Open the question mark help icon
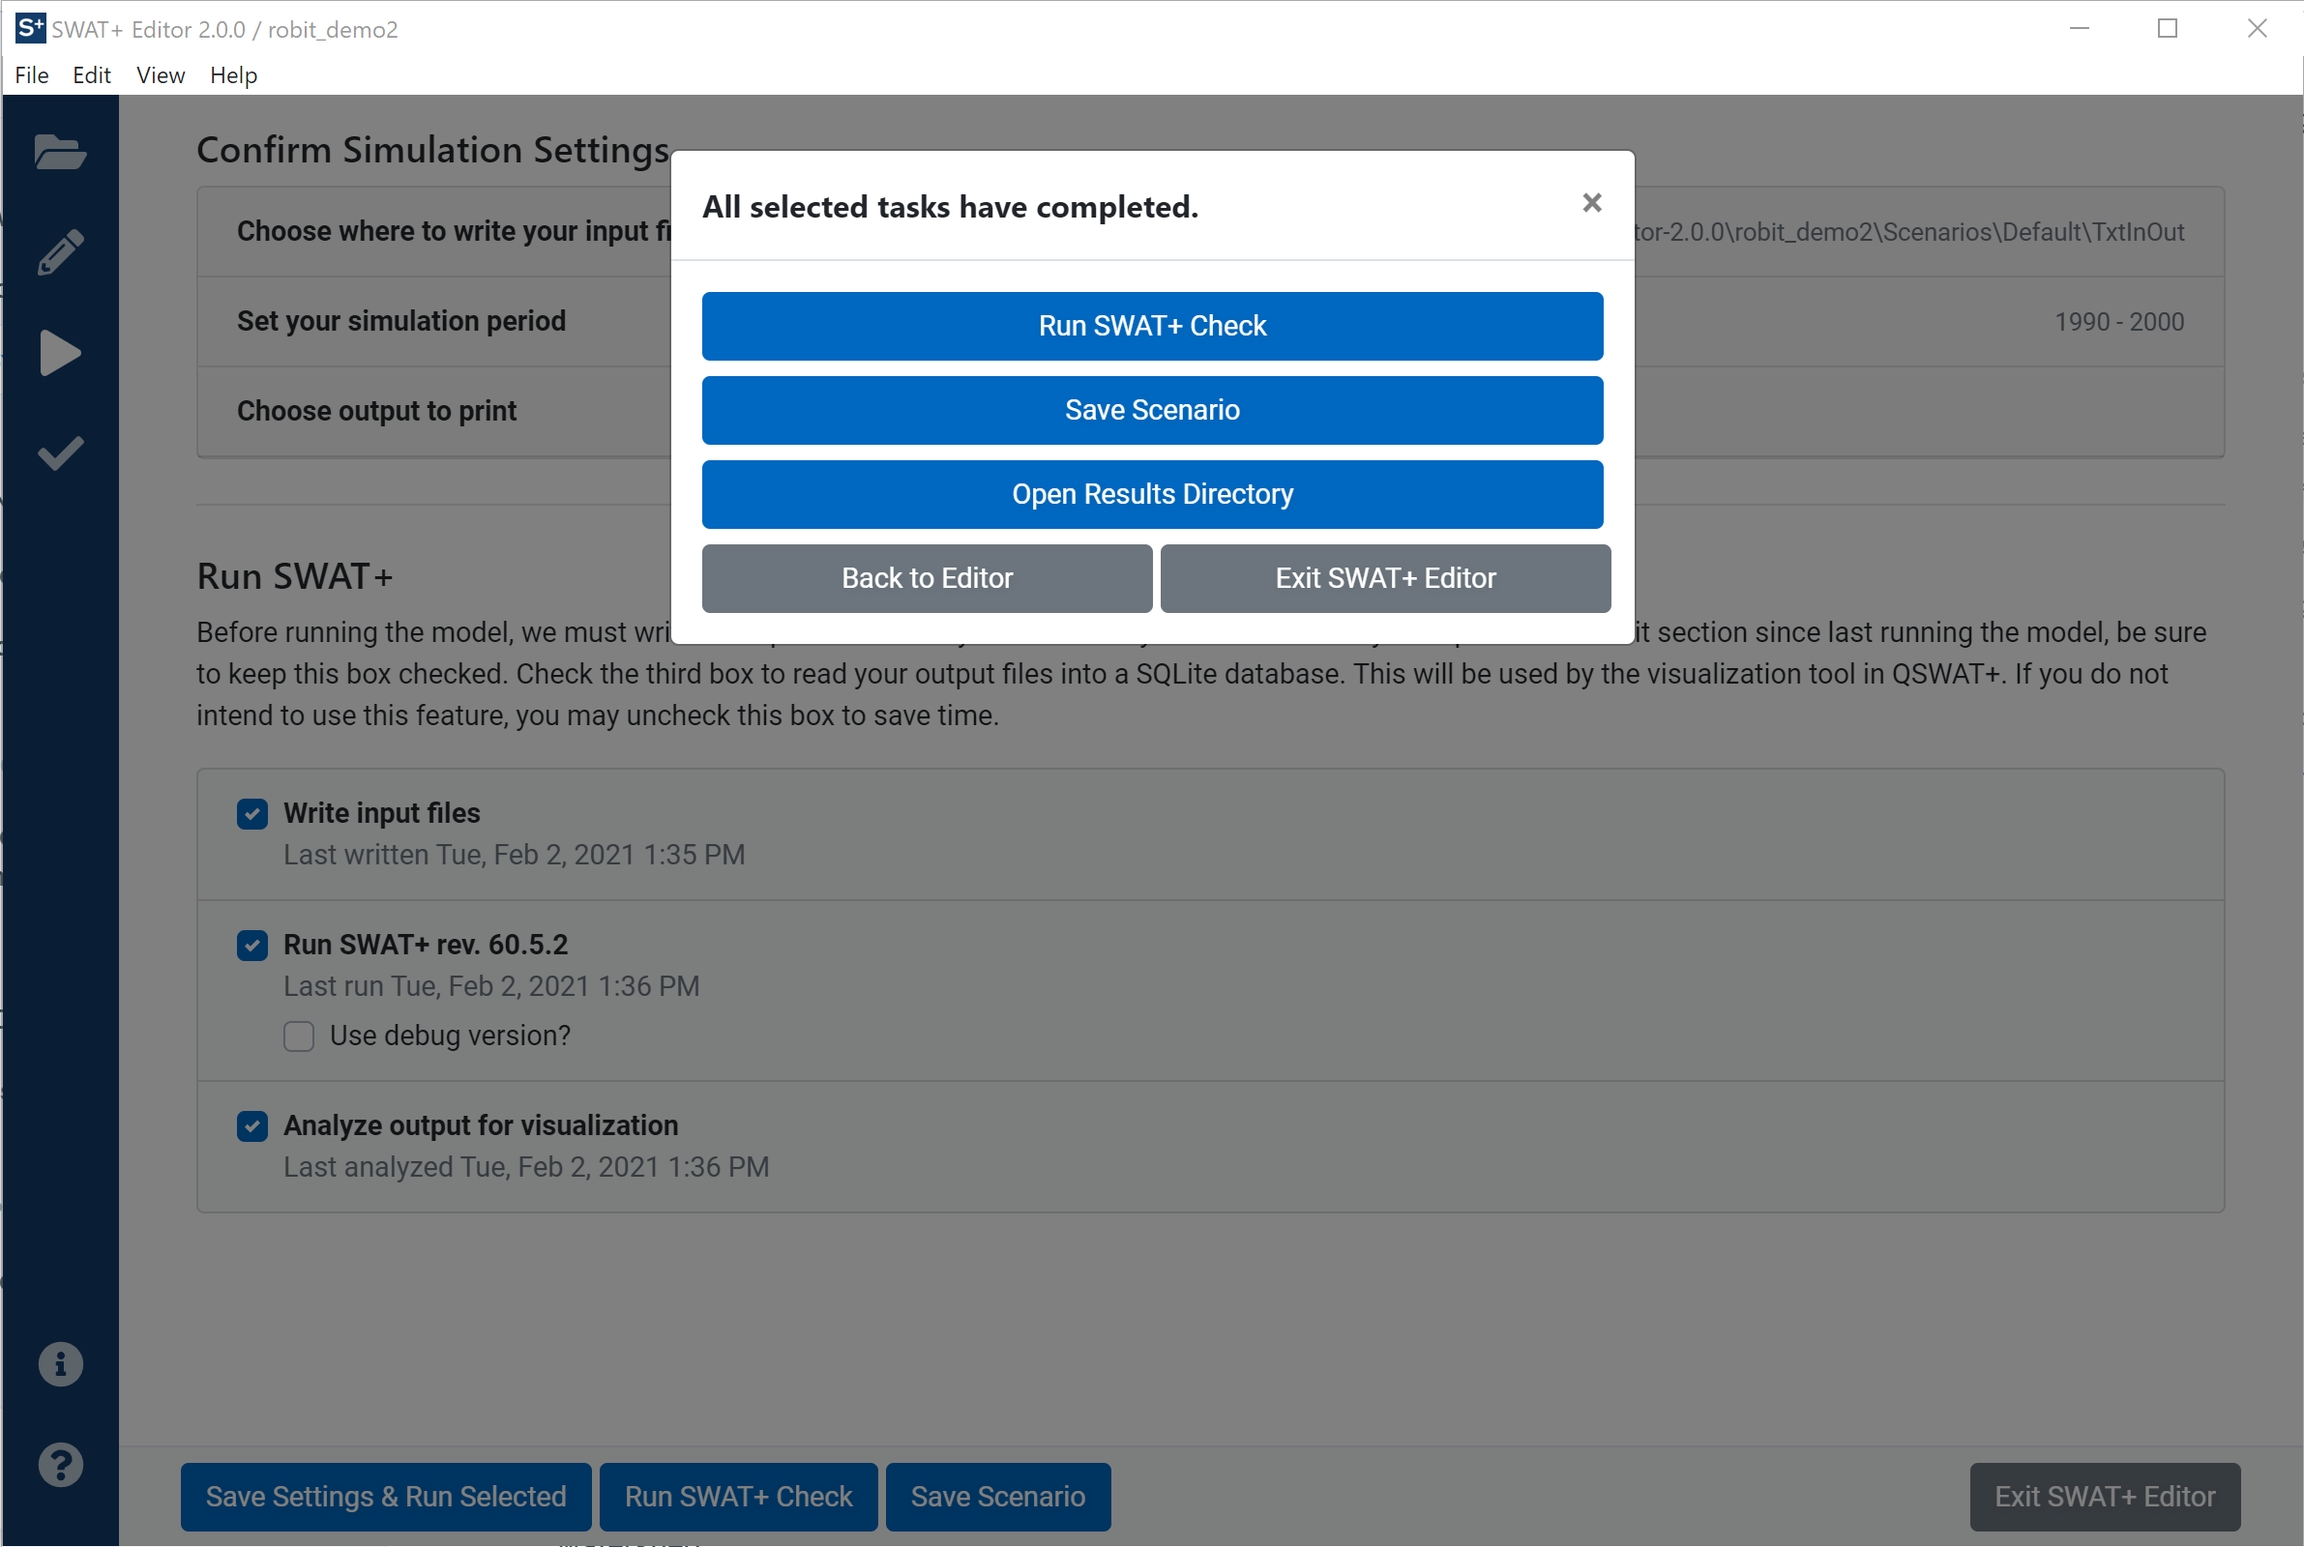This screenshot has height=1547, width=2304. pyautogui.click(x=59, y=1465)
